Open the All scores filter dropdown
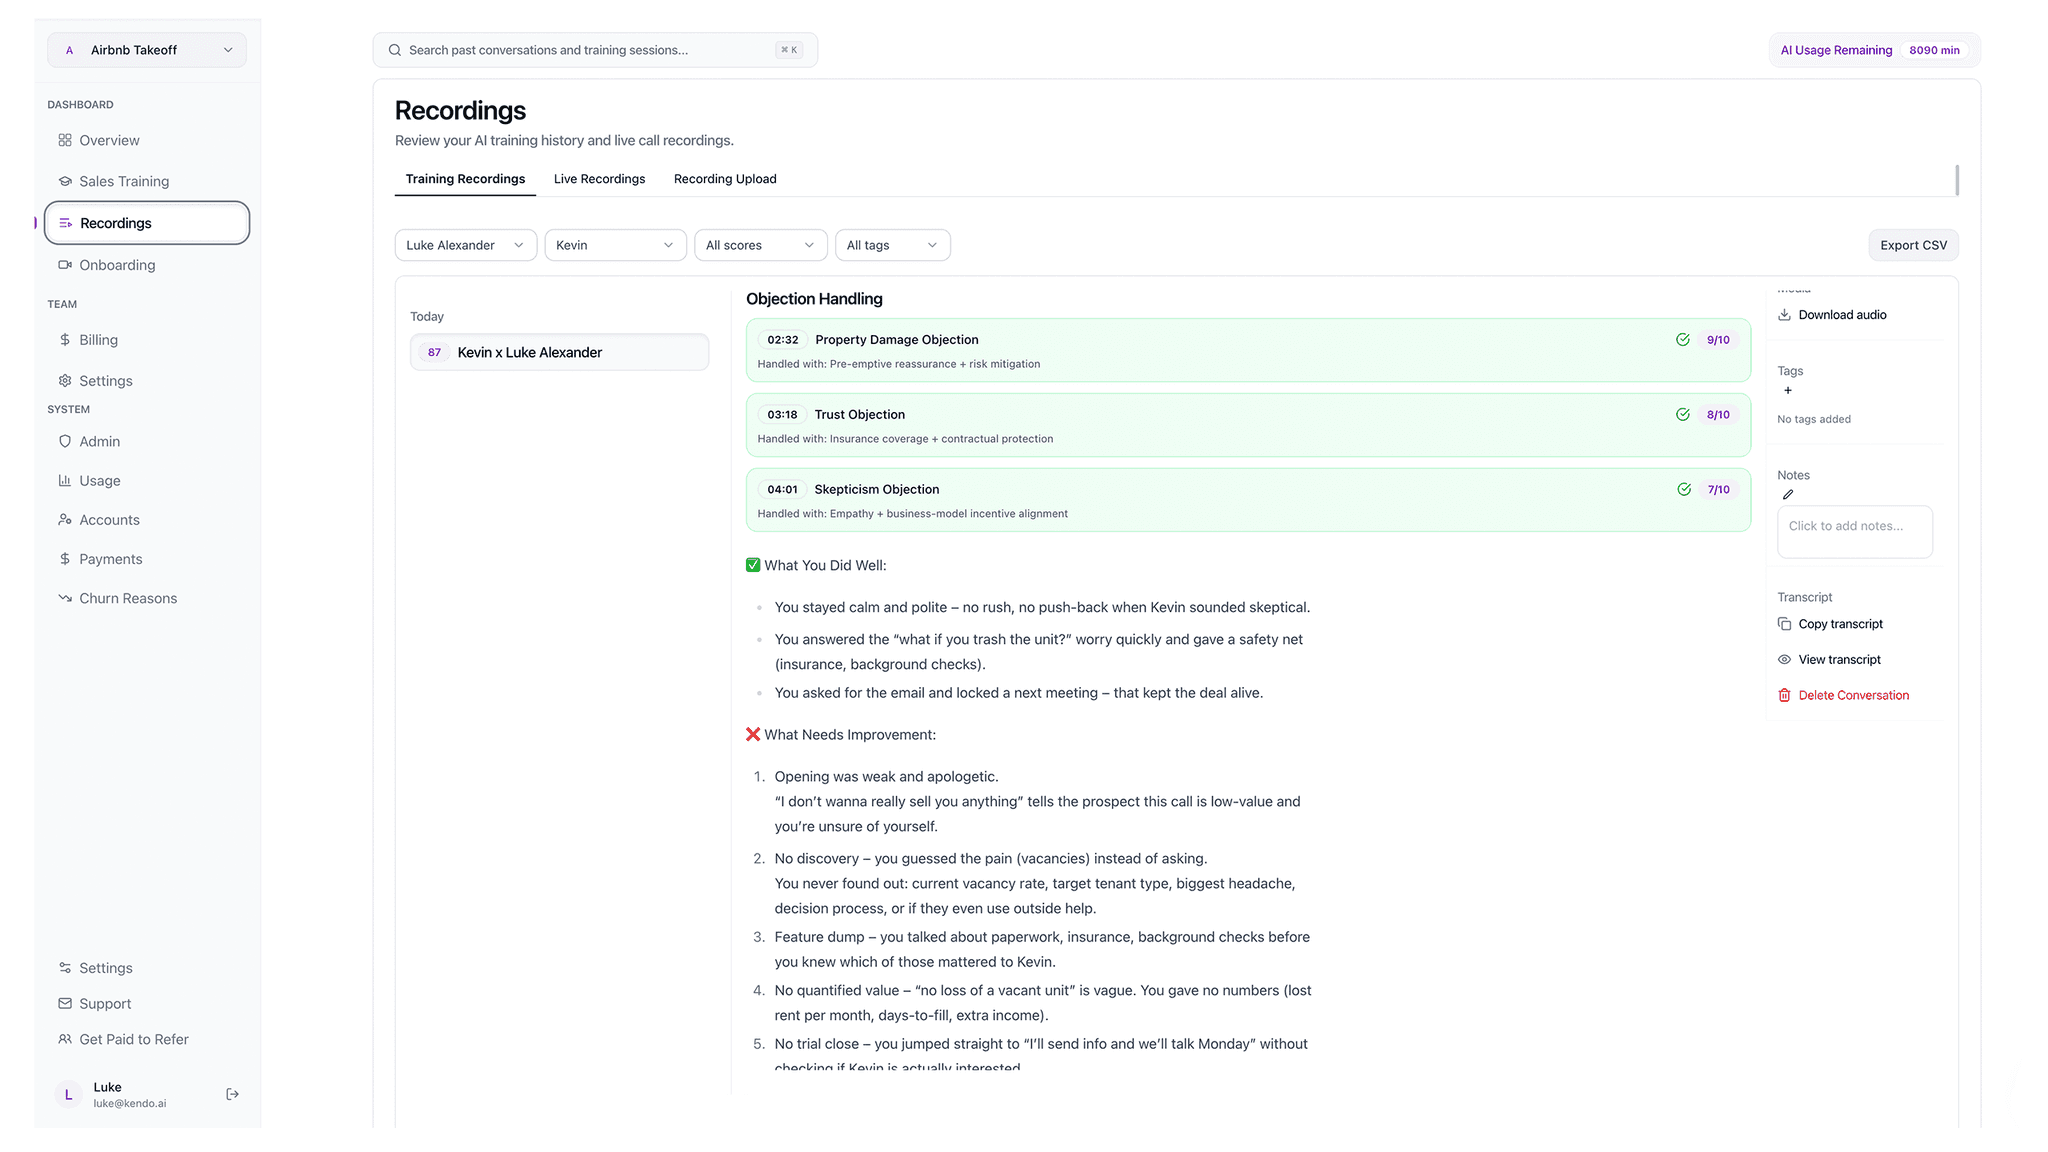This screenshot has width=2048, height=1152. coord(760,246)
